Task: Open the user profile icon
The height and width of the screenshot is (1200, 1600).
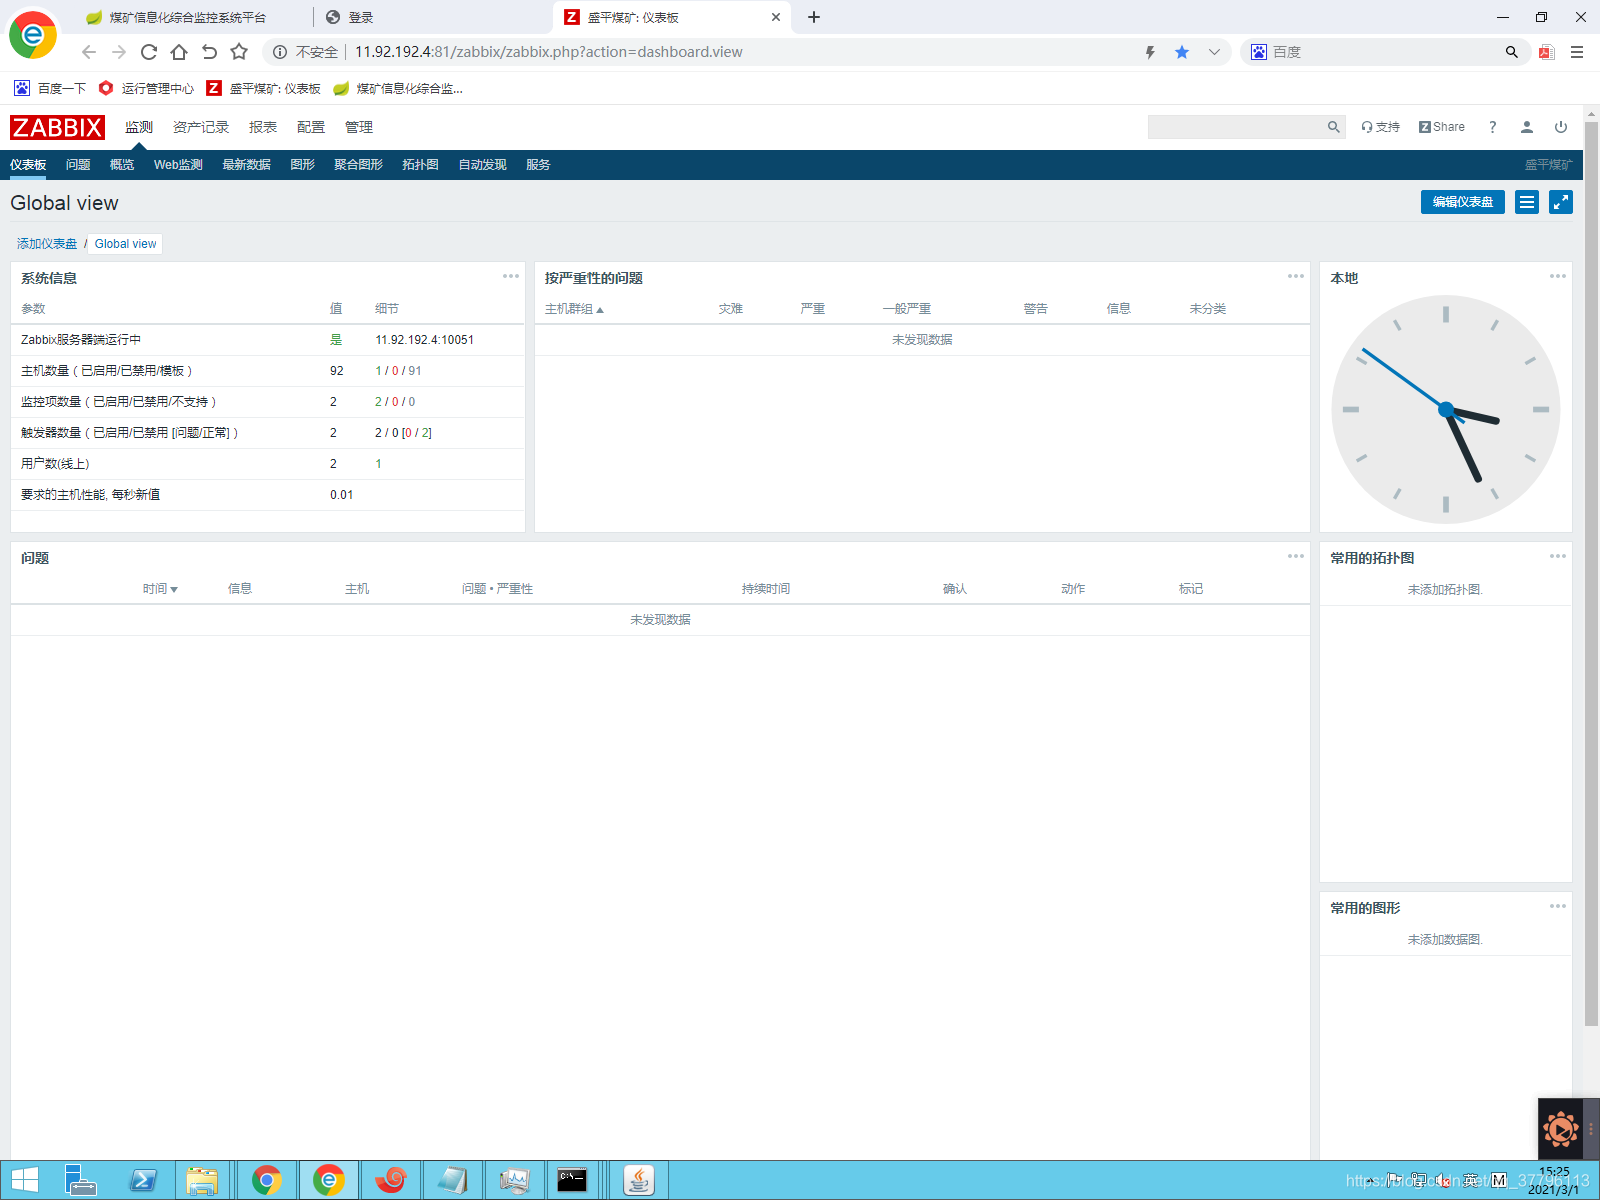Action: [1527, 127]
